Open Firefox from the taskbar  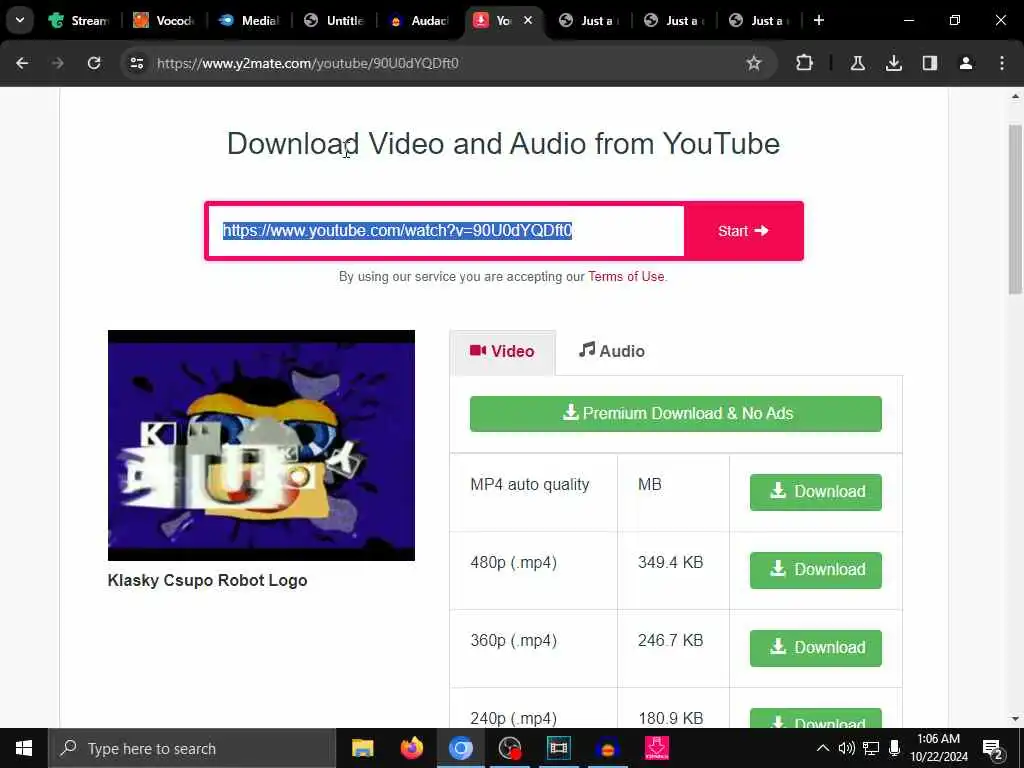(411, 748)
